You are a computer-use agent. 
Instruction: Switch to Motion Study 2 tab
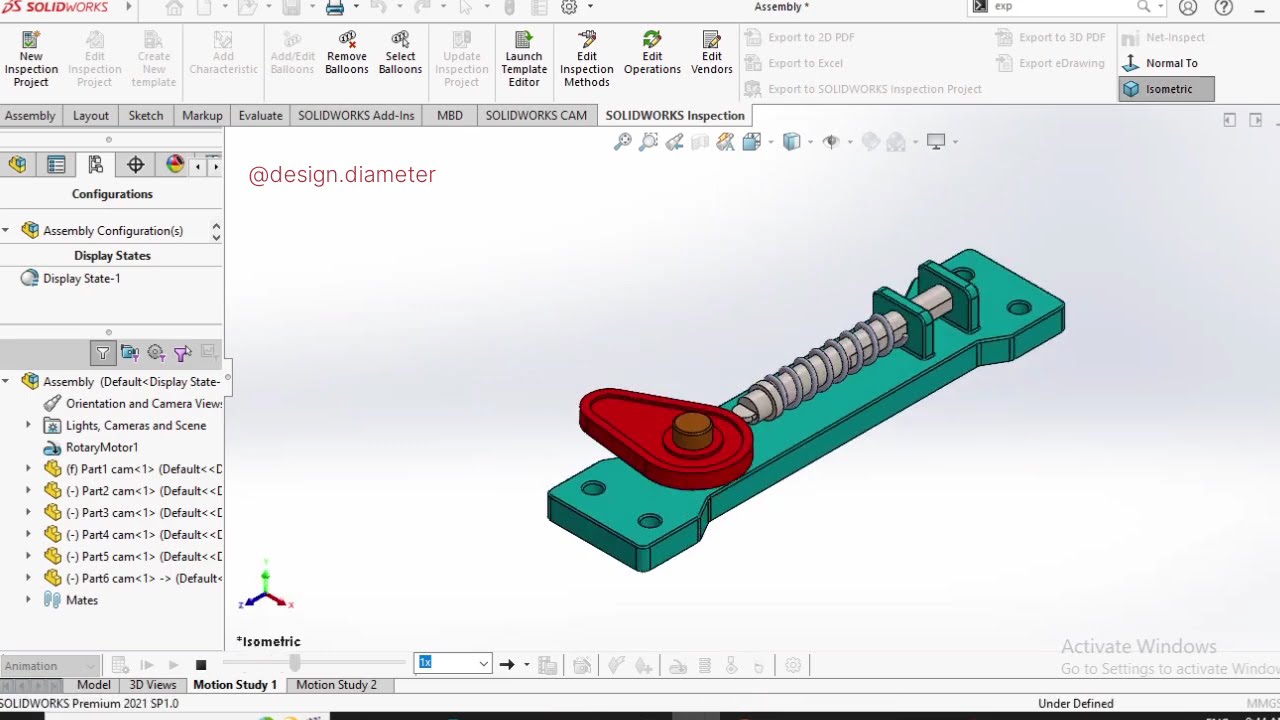(x=336, y=685)
